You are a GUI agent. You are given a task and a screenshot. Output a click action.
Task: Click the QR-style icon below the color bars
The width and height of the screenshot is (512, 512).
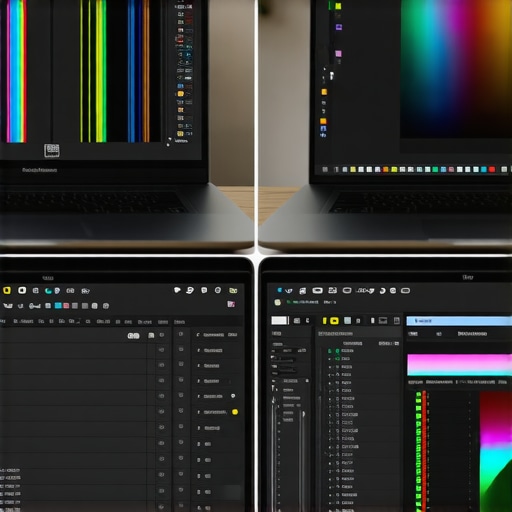click(52, 150)
